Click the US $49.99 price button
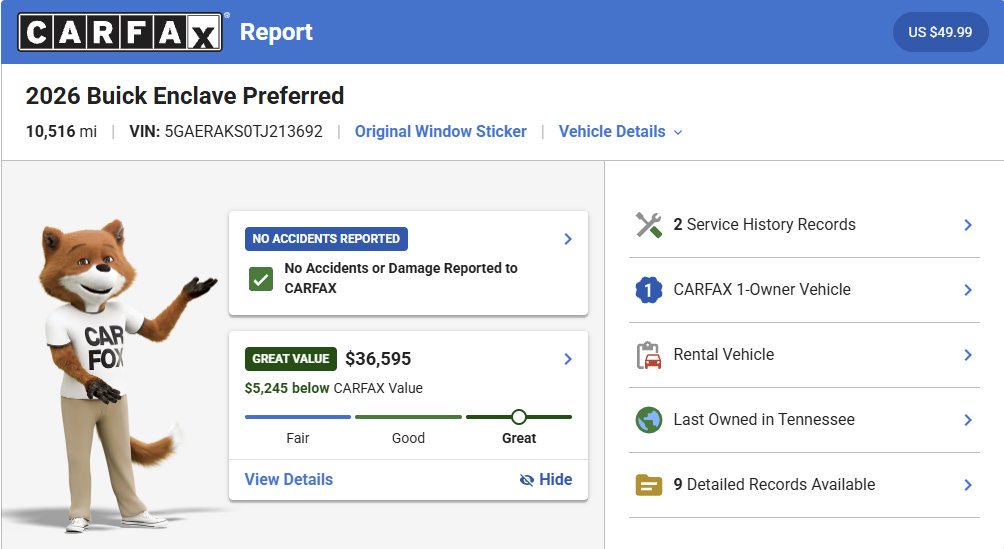1004x549 pixels. 940,32
